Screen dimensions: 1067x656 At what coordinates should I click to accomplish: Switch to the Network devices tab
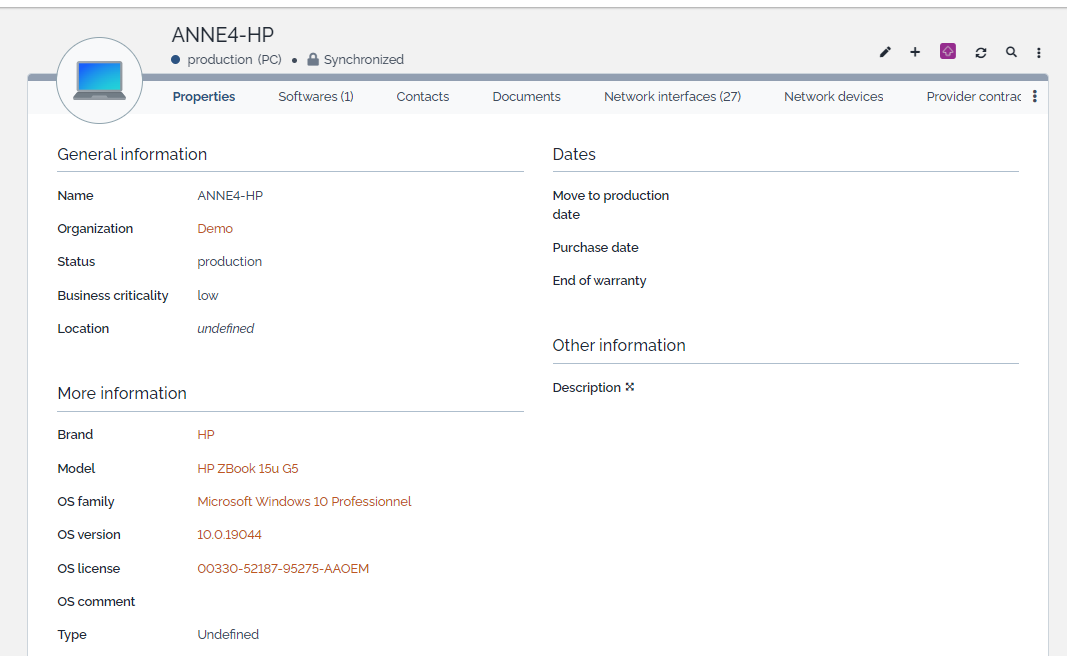tap(833, 97)
